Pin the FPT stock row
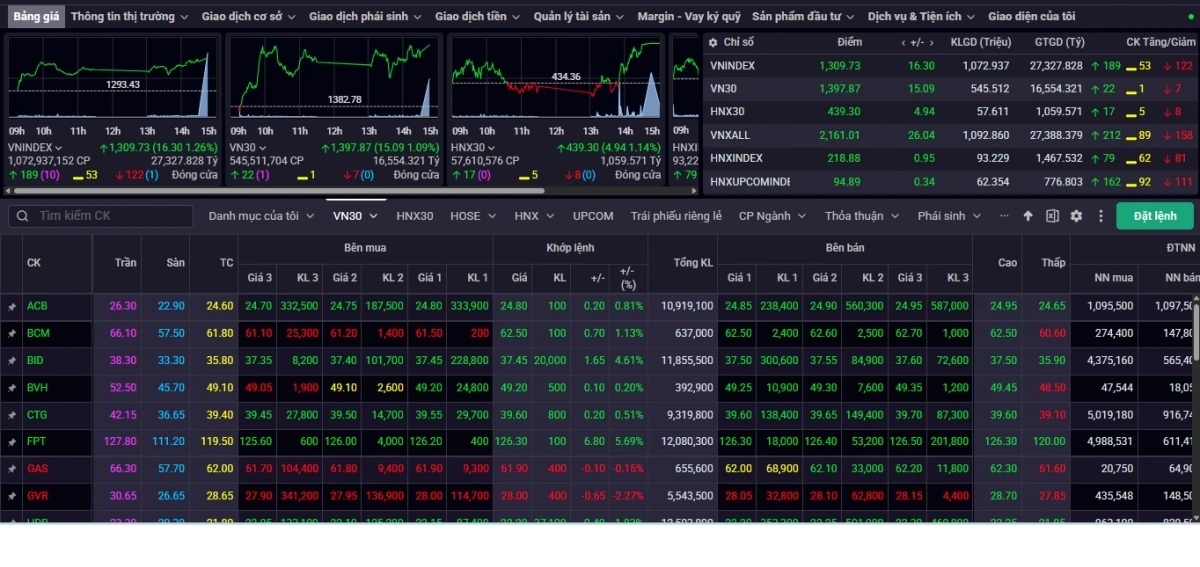Viewport: 1200px width, 567px height. [12, 441]
